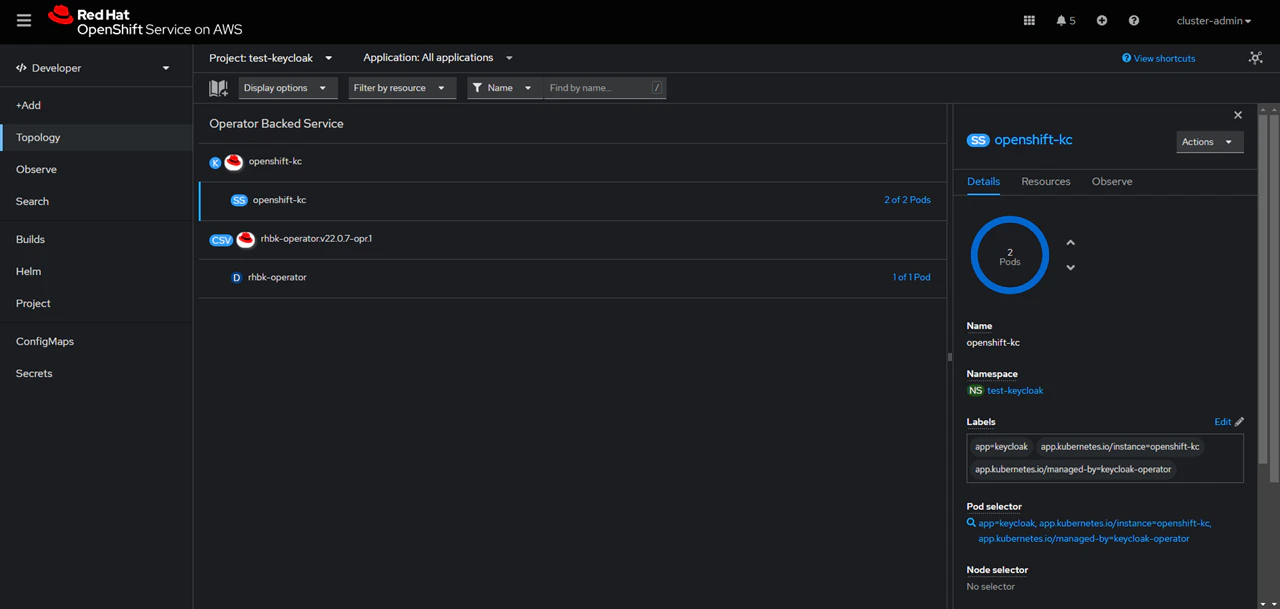Viewport: 1280px width, 609px height.
Task: Open the application launcher grid icon
Action: [1029, 20]
